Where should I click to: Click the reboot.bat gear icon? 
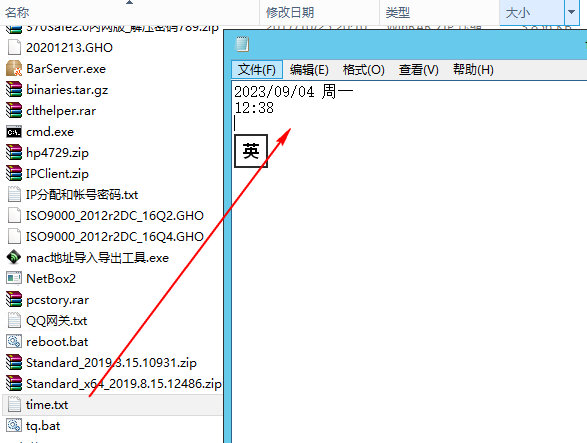click(14, 342)
